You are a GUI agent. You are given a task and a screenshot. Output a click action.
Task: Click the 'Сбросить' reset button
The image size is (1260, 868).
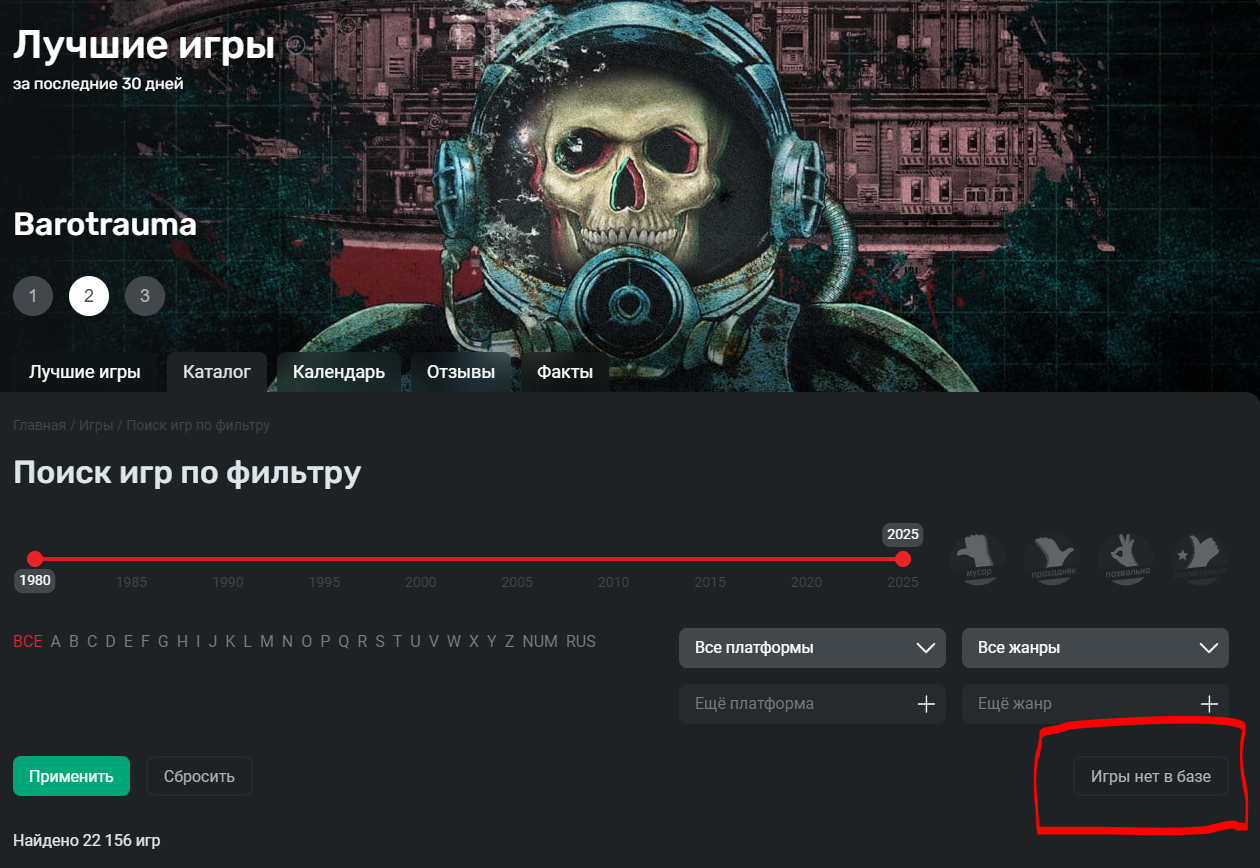(199, 776)
